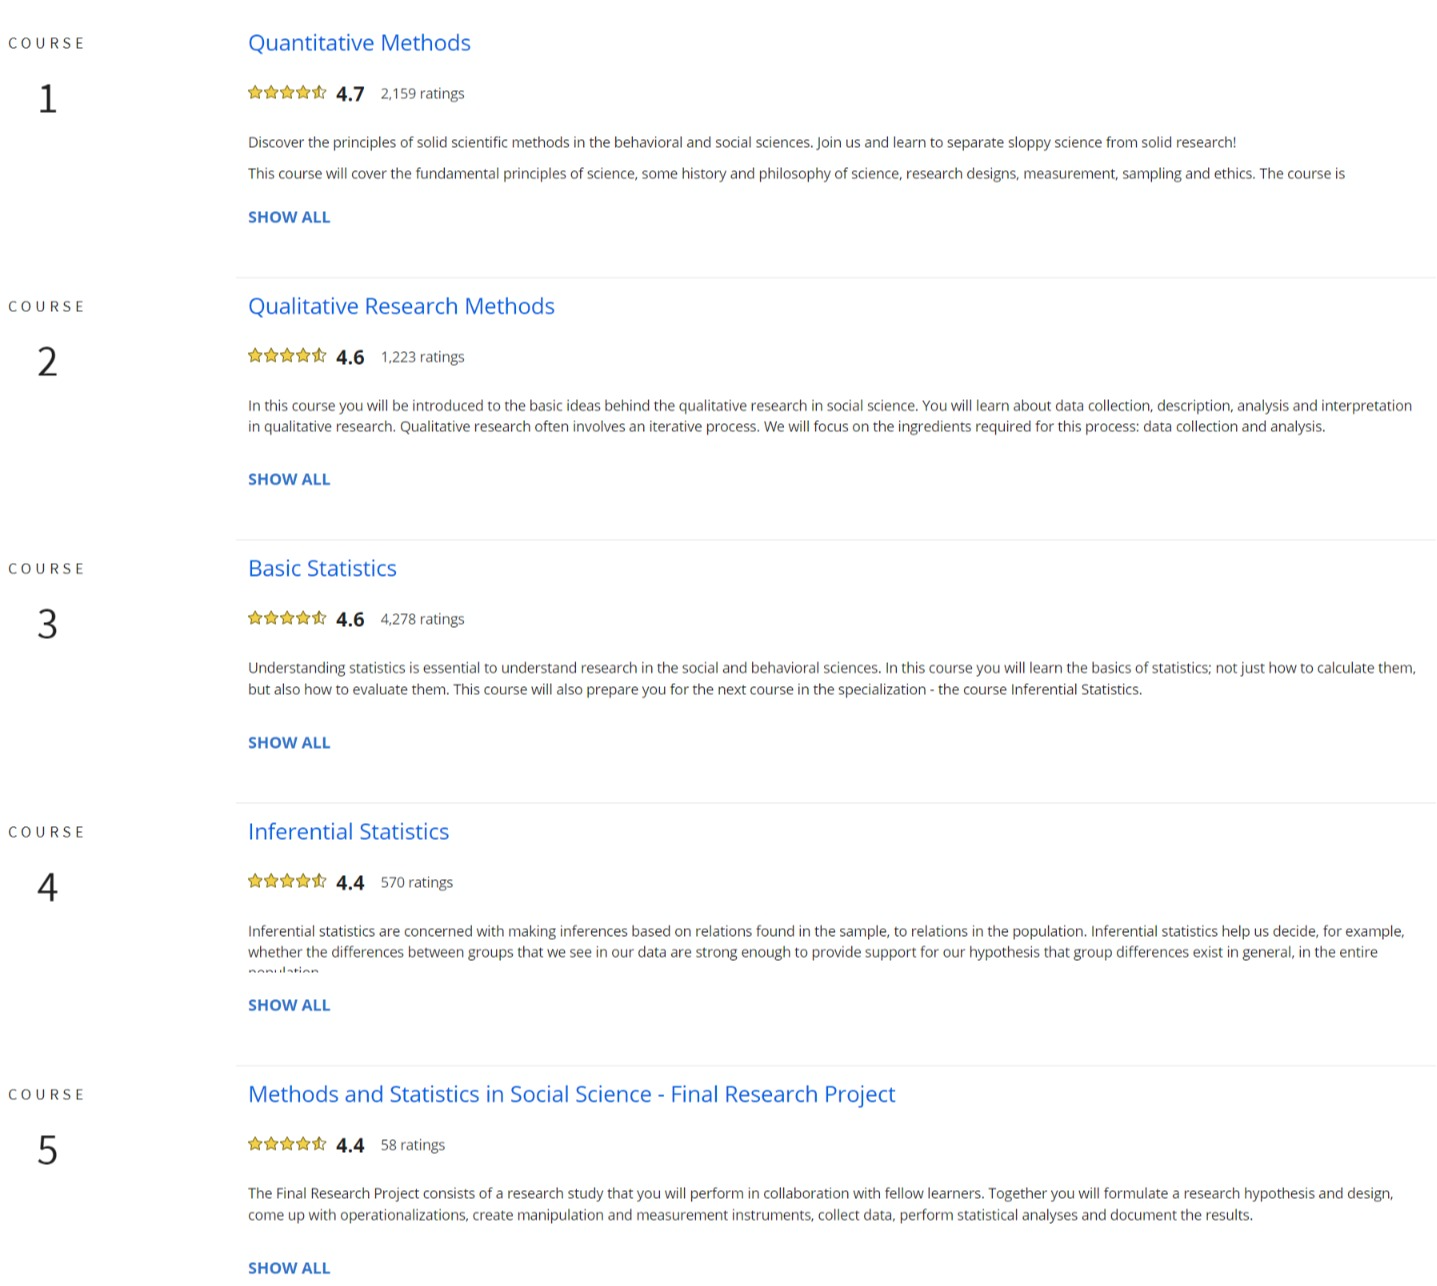The width and height of the screenshot is (1437, 1286).
Task: Open the Basic Statistics course link
Action: (x=322, y=568)
